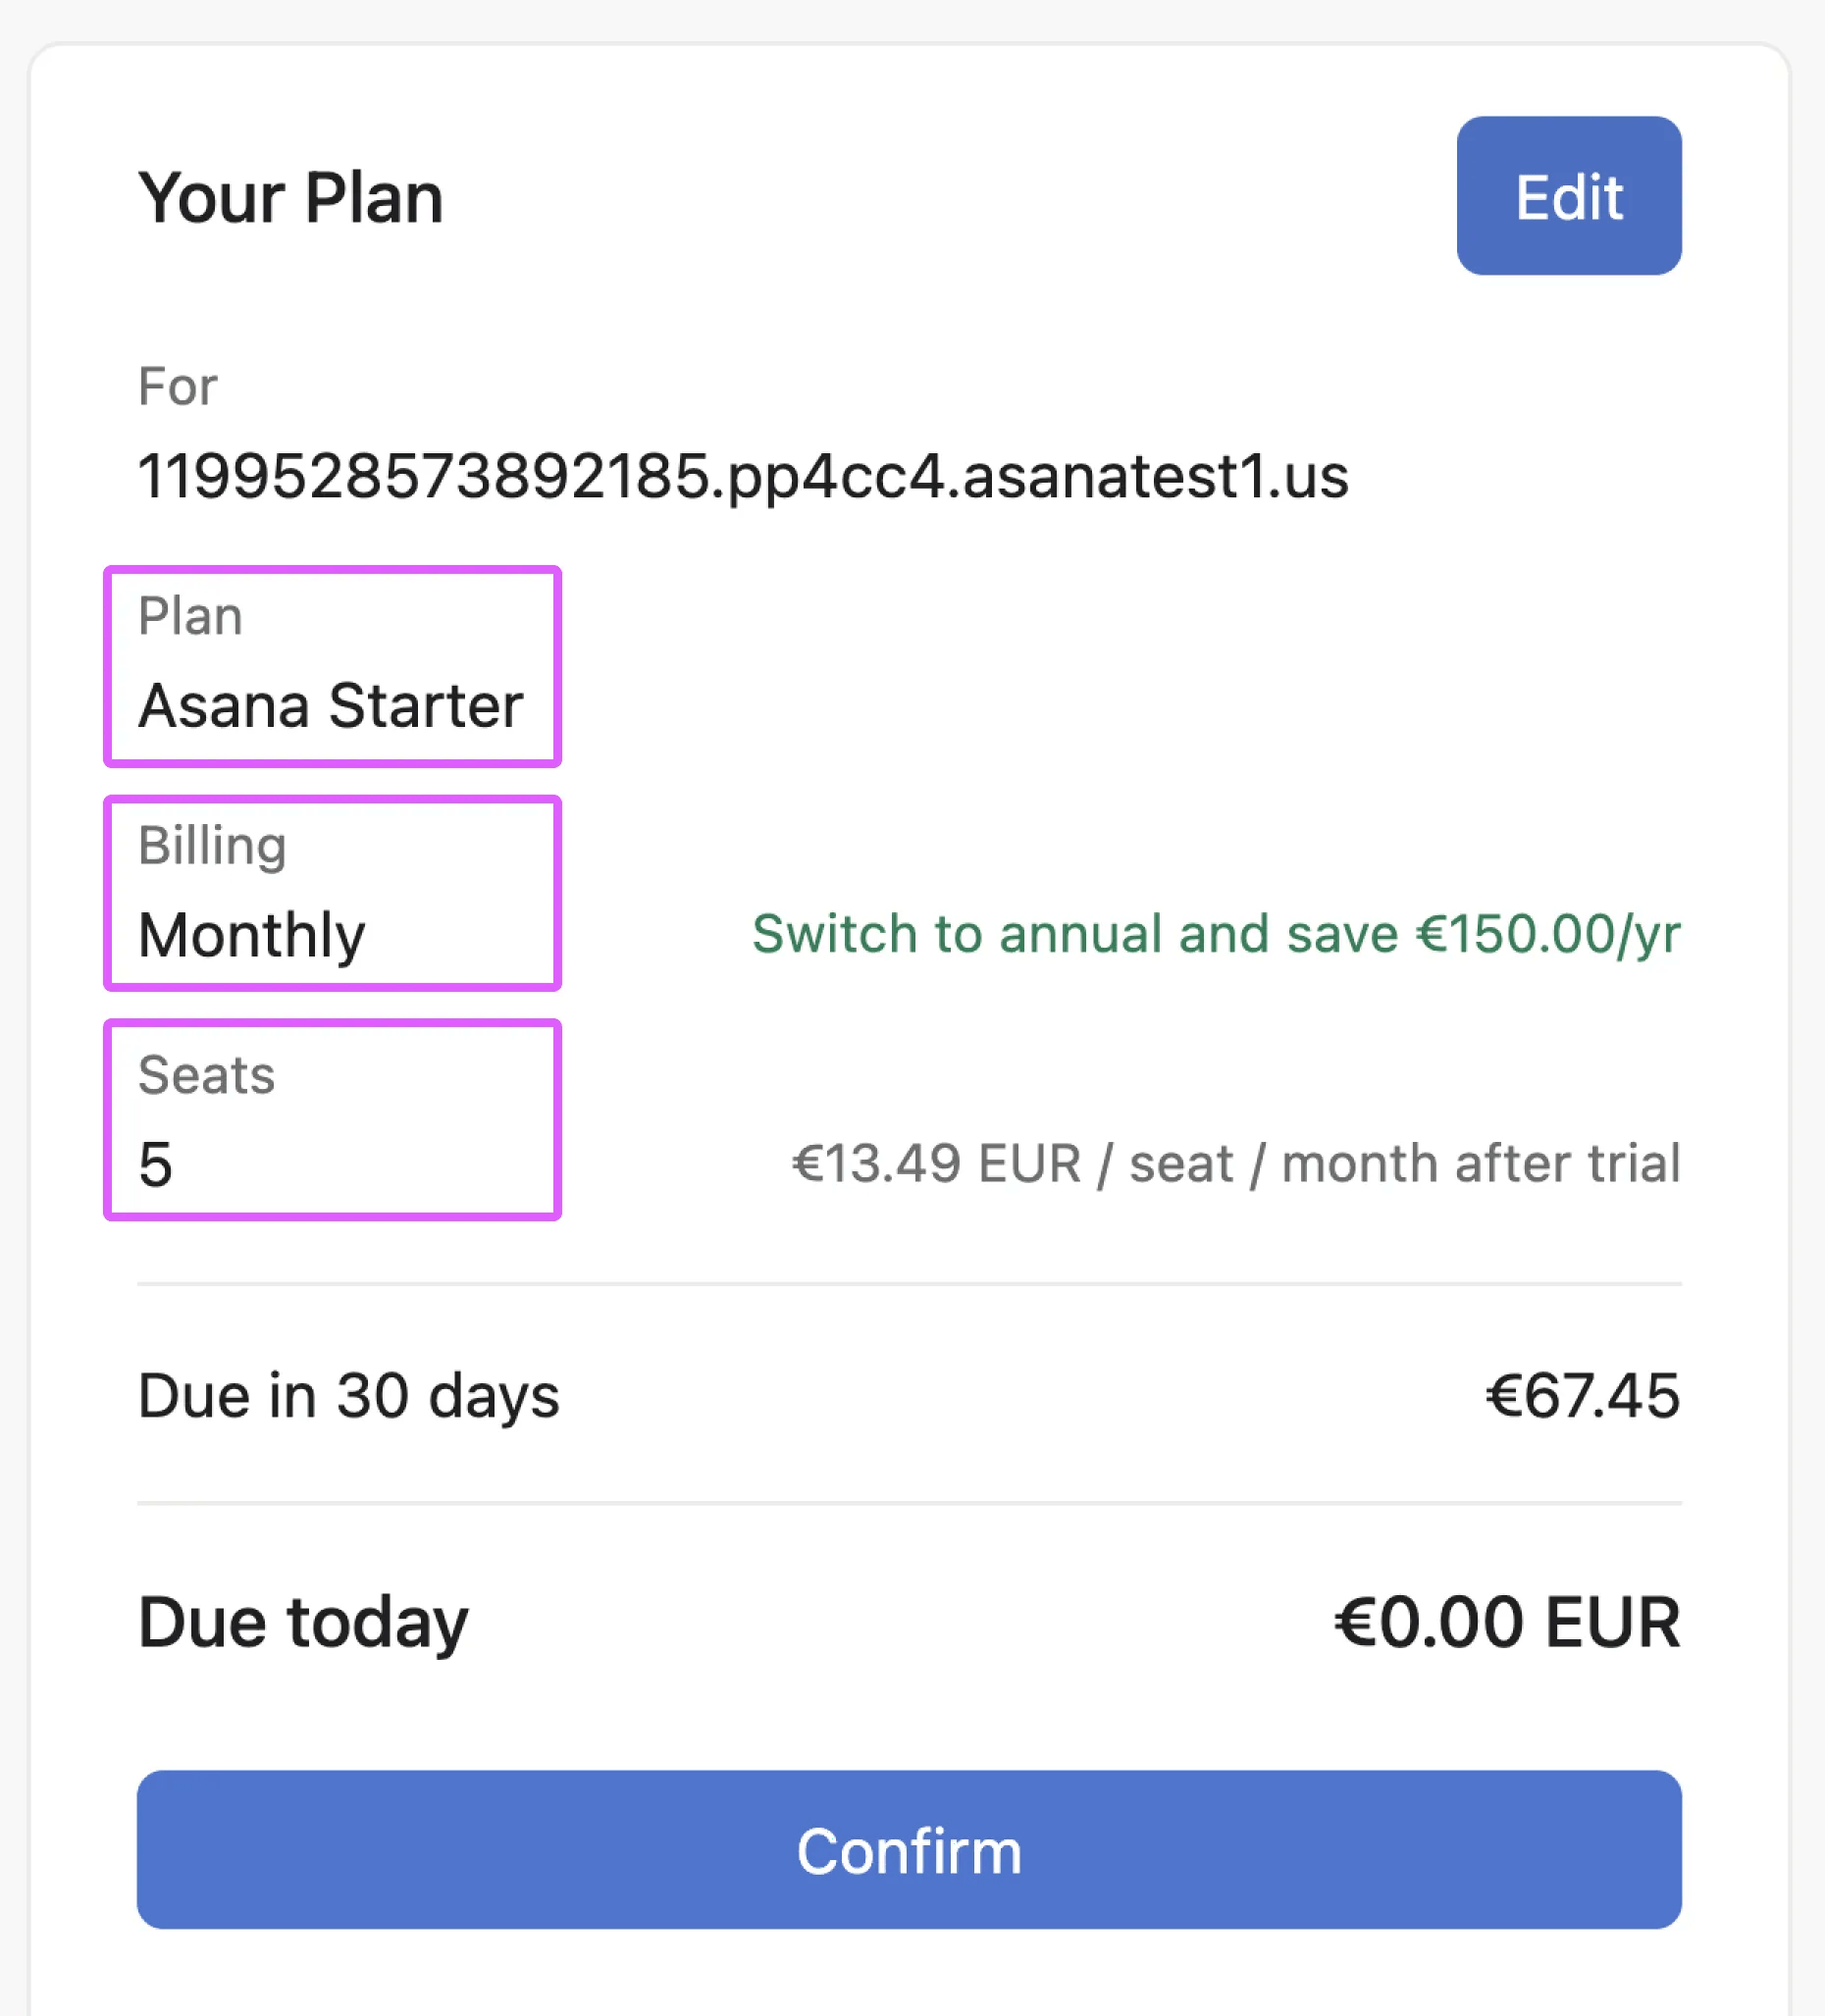Click the €67.45 amount
Screen dimensions: 1825x2016
tap(1582, 1396)
